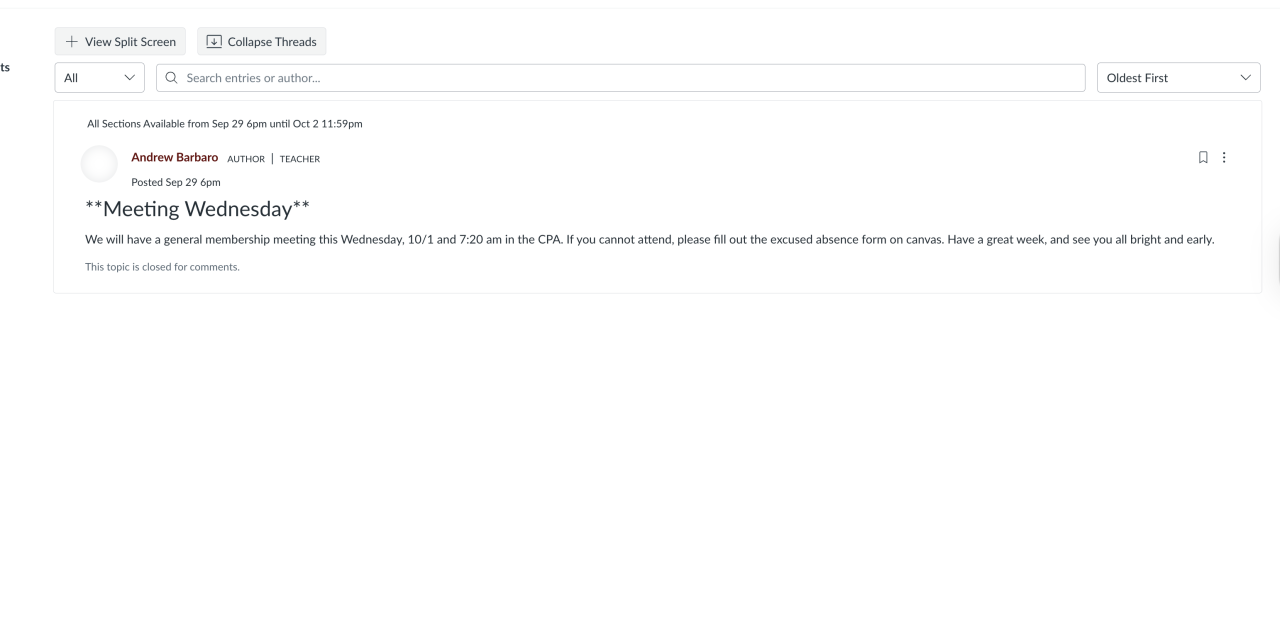Open the three-dot options menu on the post
Image resolution: width=1280 pixels, height=624 pixels.
tap(1224, 157)
